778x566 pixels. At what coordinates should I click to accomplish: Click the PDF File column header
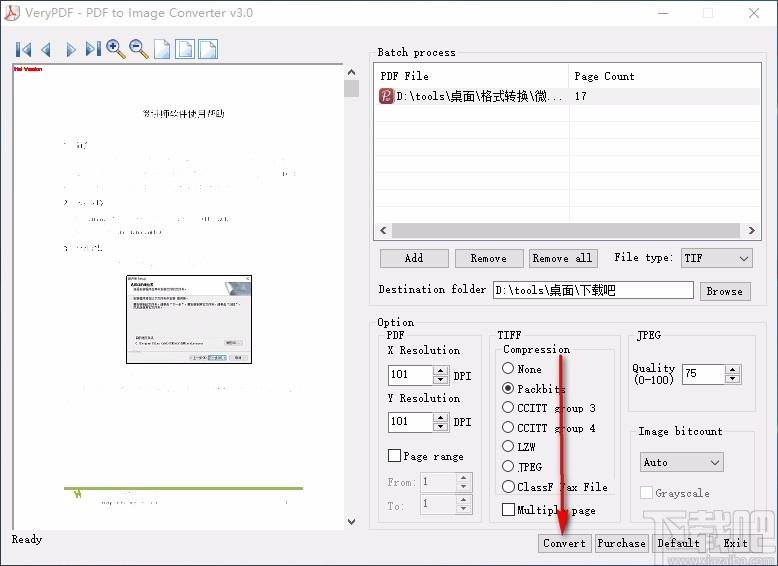pyautogui.click(x=471, y=76)
